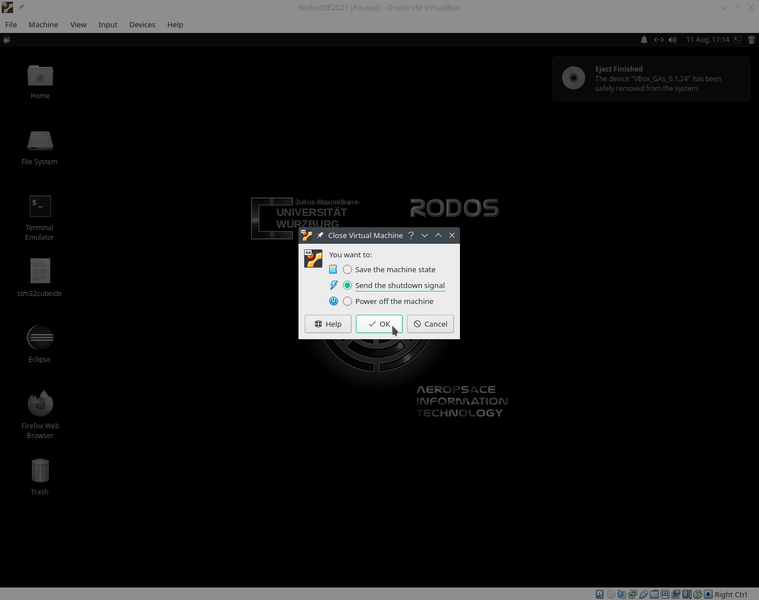Viewport: 759px width, 600px height.
Task: Click the Help button in the dialog
Action: point(328,324)
